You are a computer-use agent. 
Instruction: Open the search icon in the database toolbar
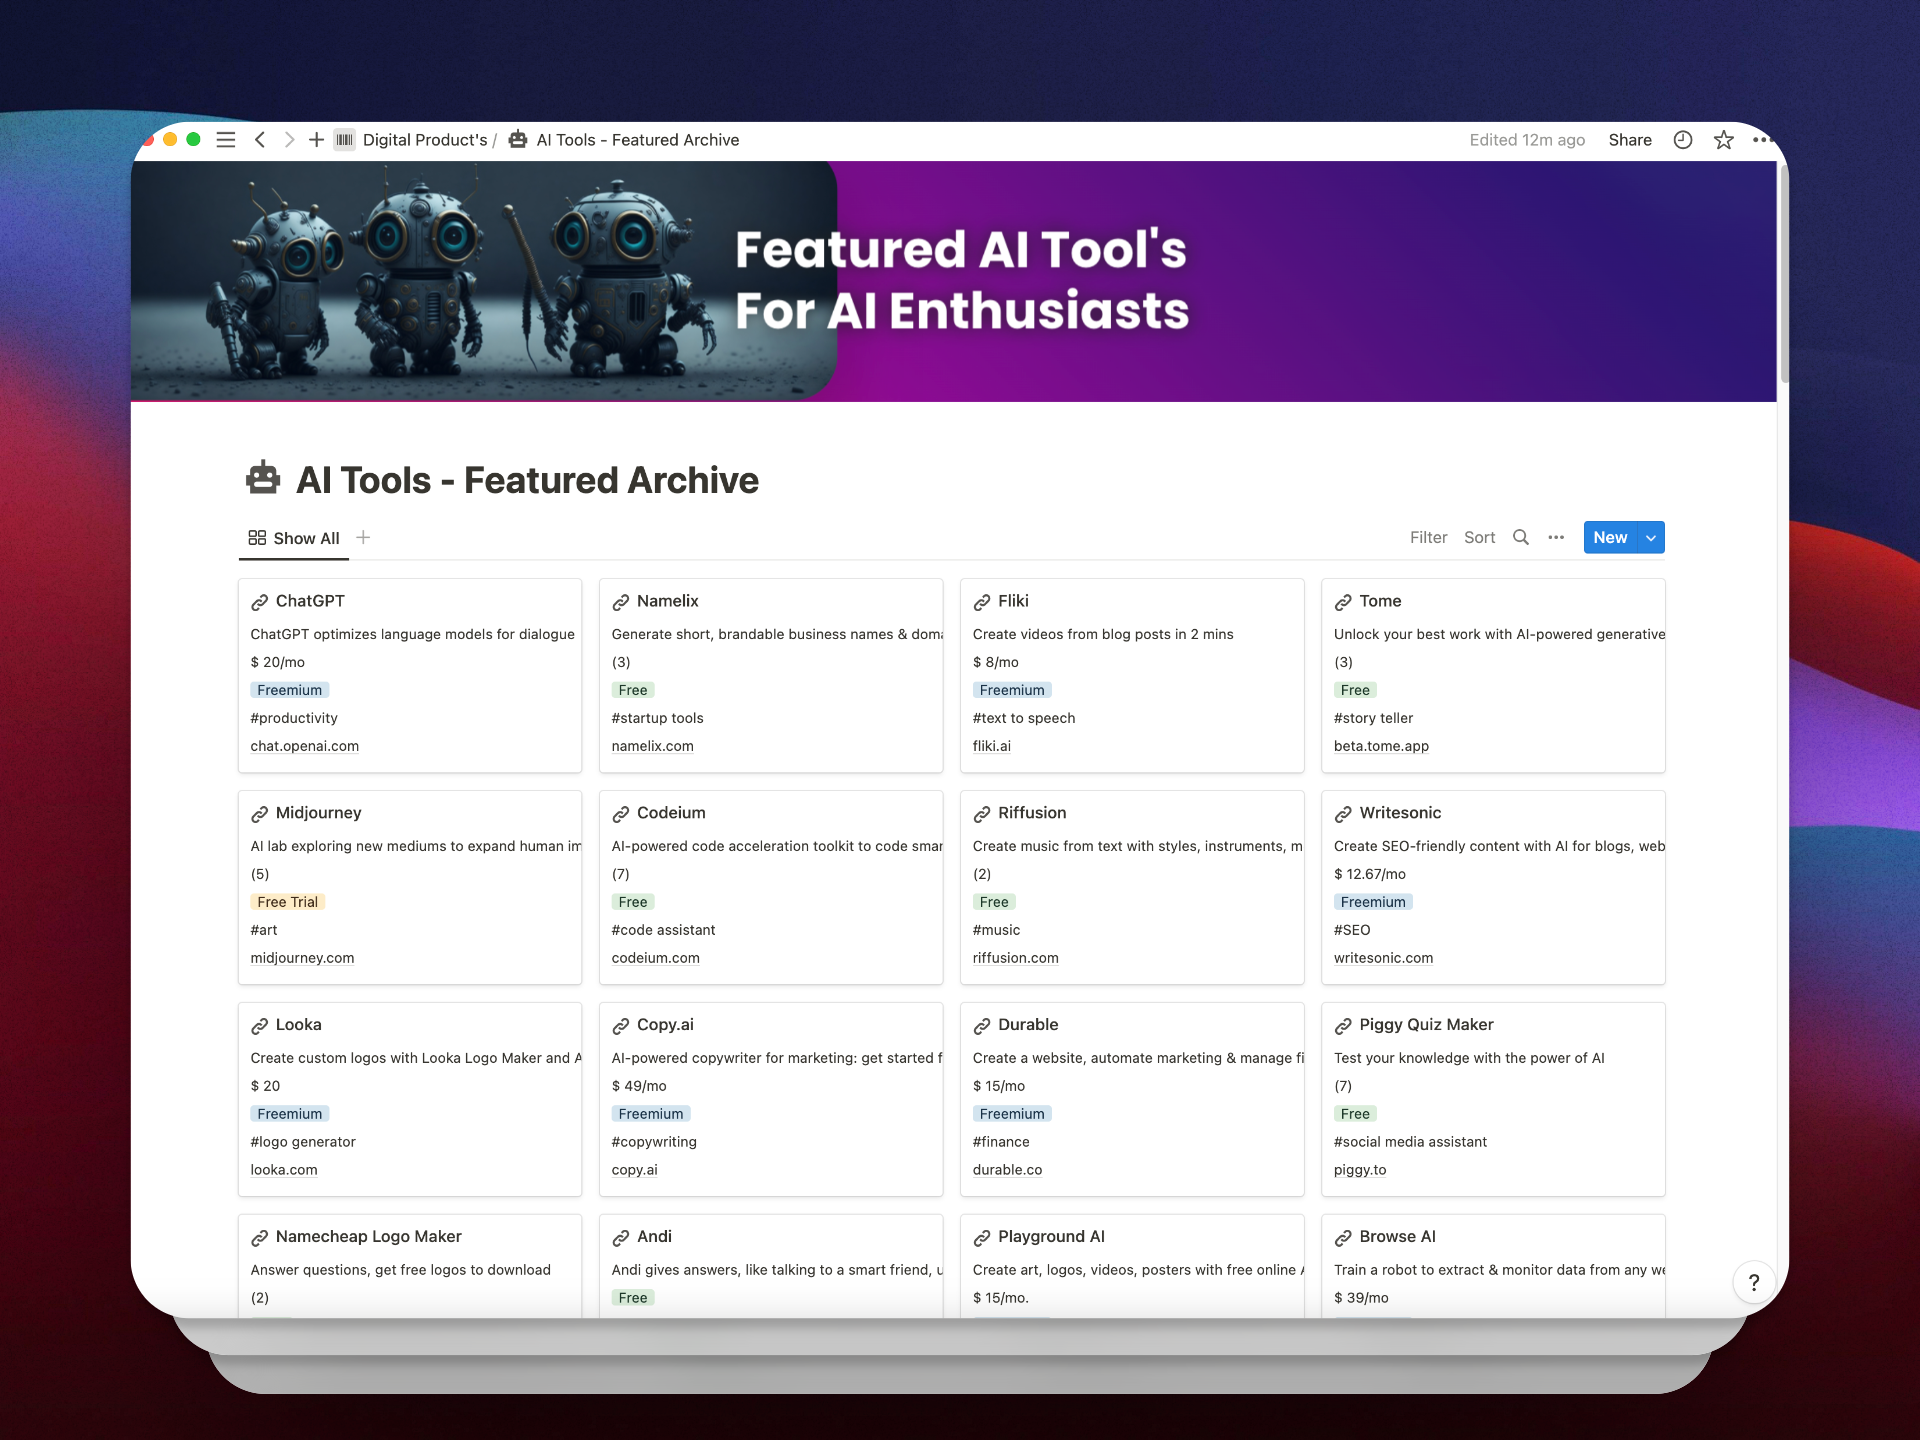[x=1520, y=537]
